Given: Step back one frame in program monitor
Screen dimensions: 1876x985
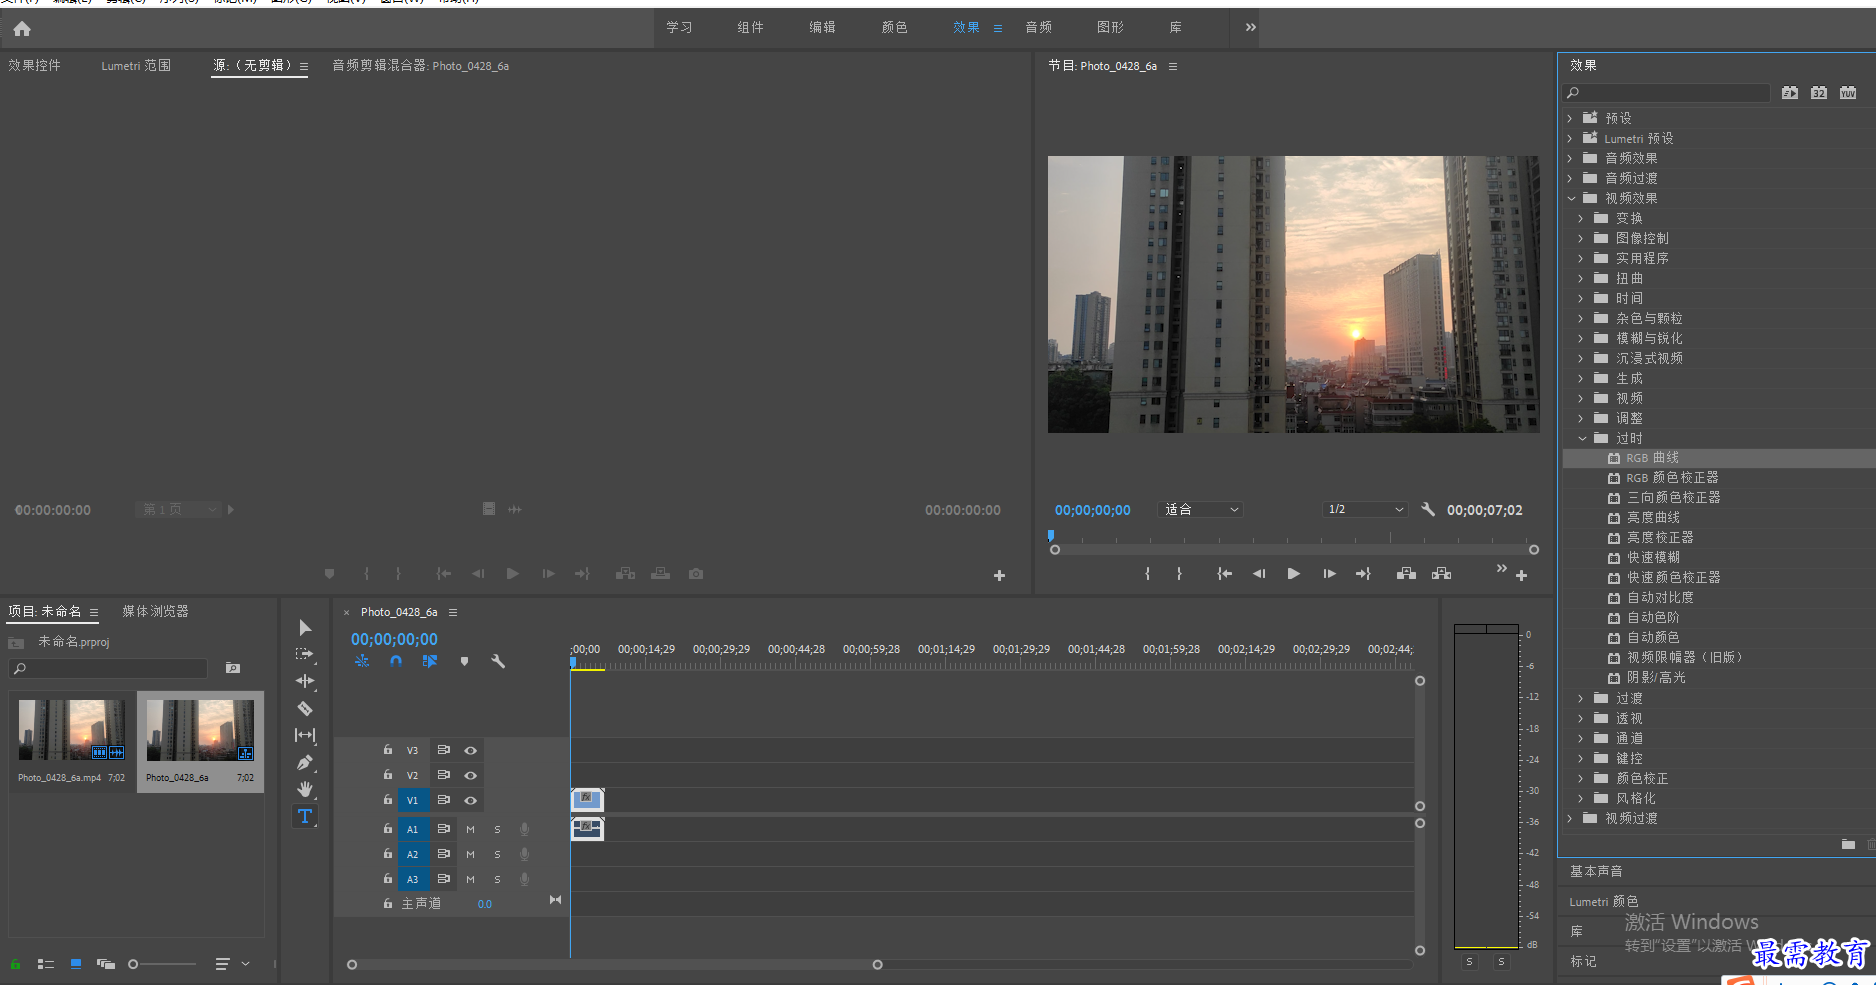Looking at the screenshot, I should [x=1259, y=574].
